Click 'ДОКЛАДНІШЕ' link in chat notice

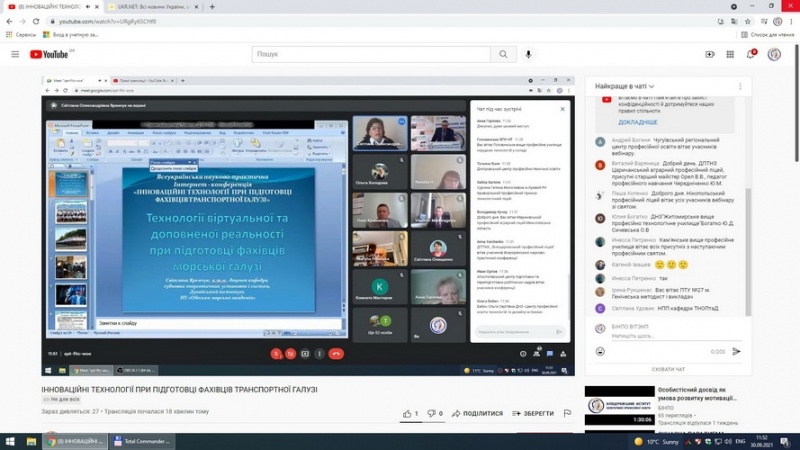click(x=638, y=122)
